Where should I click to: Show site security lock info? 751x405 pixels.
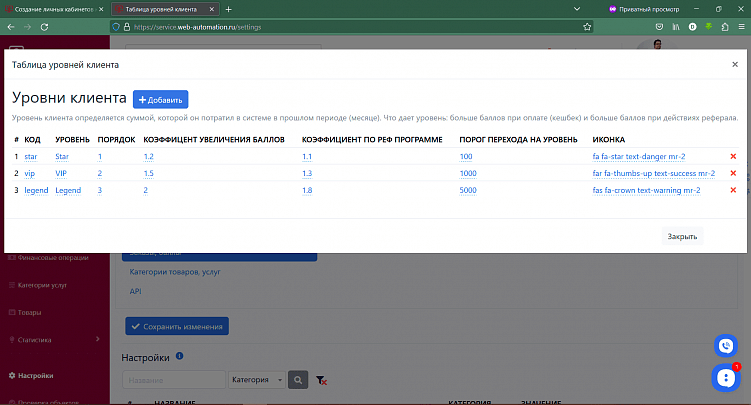tap(127, 27)
